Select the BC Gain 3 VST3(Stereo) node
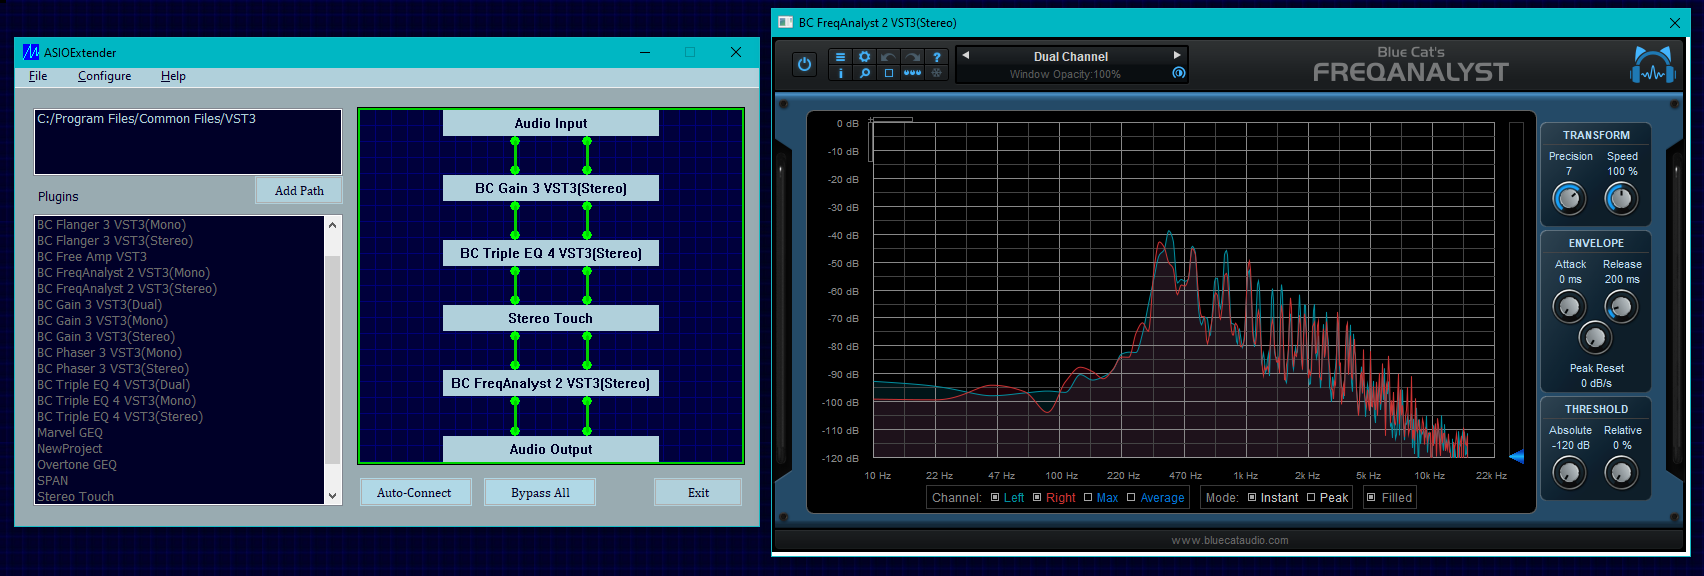1704x576 pixels. point(551,188)
